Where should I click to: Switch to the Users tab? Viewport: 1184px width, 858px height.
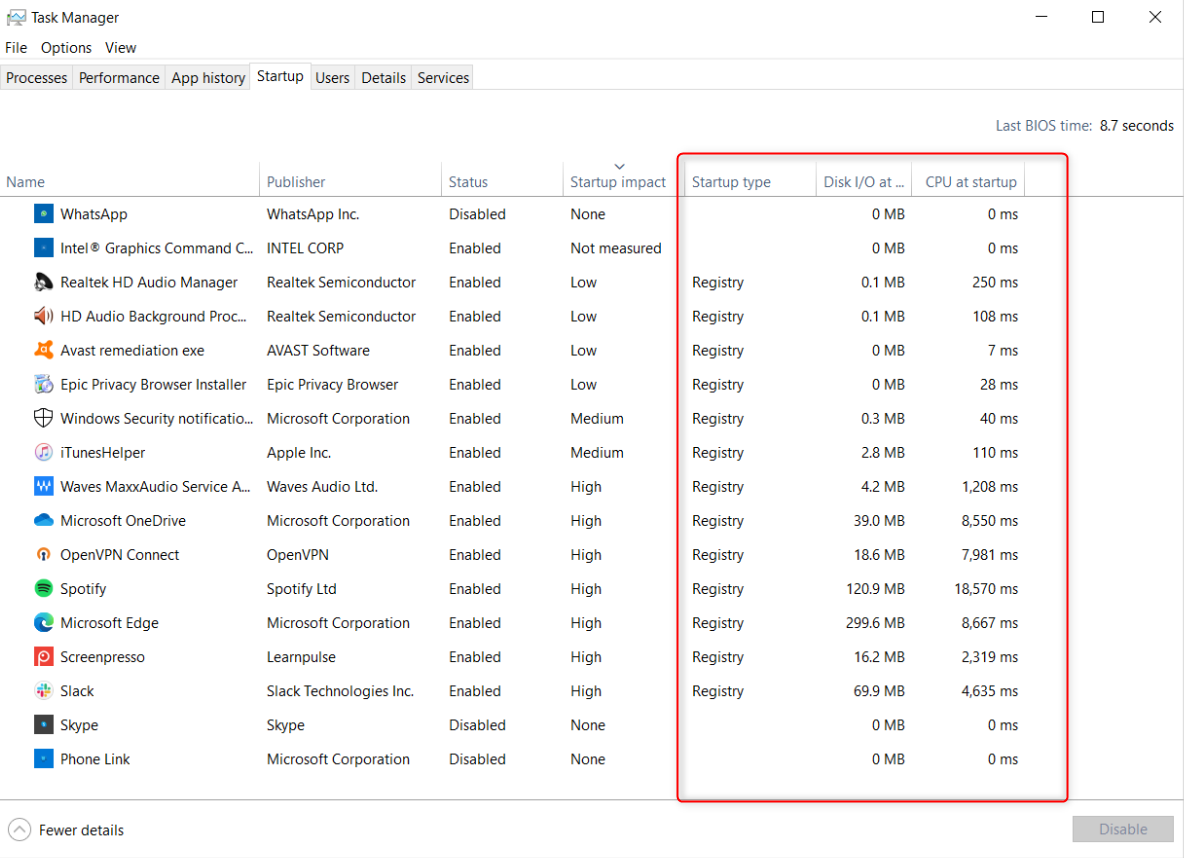332,78
